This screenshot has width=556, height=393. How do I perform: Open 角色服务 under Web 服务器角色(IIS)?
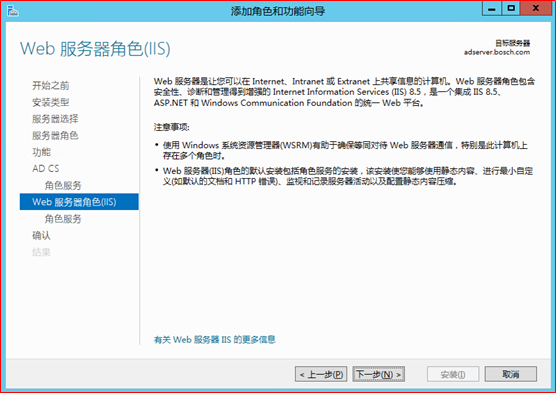coord(63,219)
